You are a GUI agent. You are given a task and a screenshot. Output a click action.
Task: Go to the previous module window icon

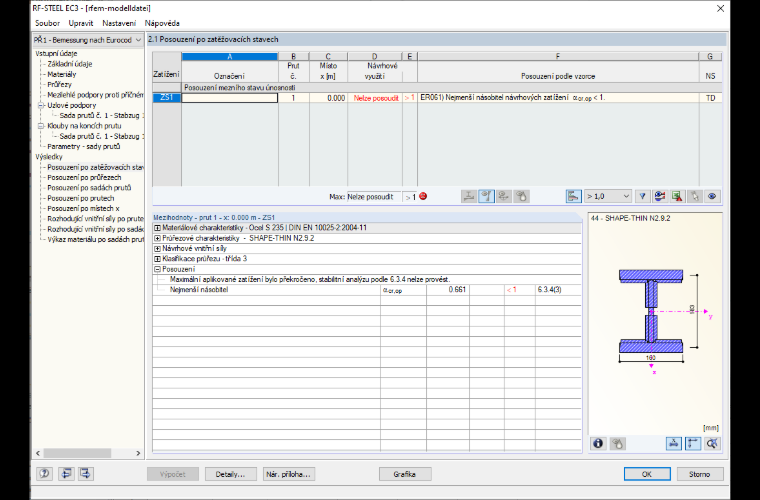pyautogui.click(x=66, y=474)
